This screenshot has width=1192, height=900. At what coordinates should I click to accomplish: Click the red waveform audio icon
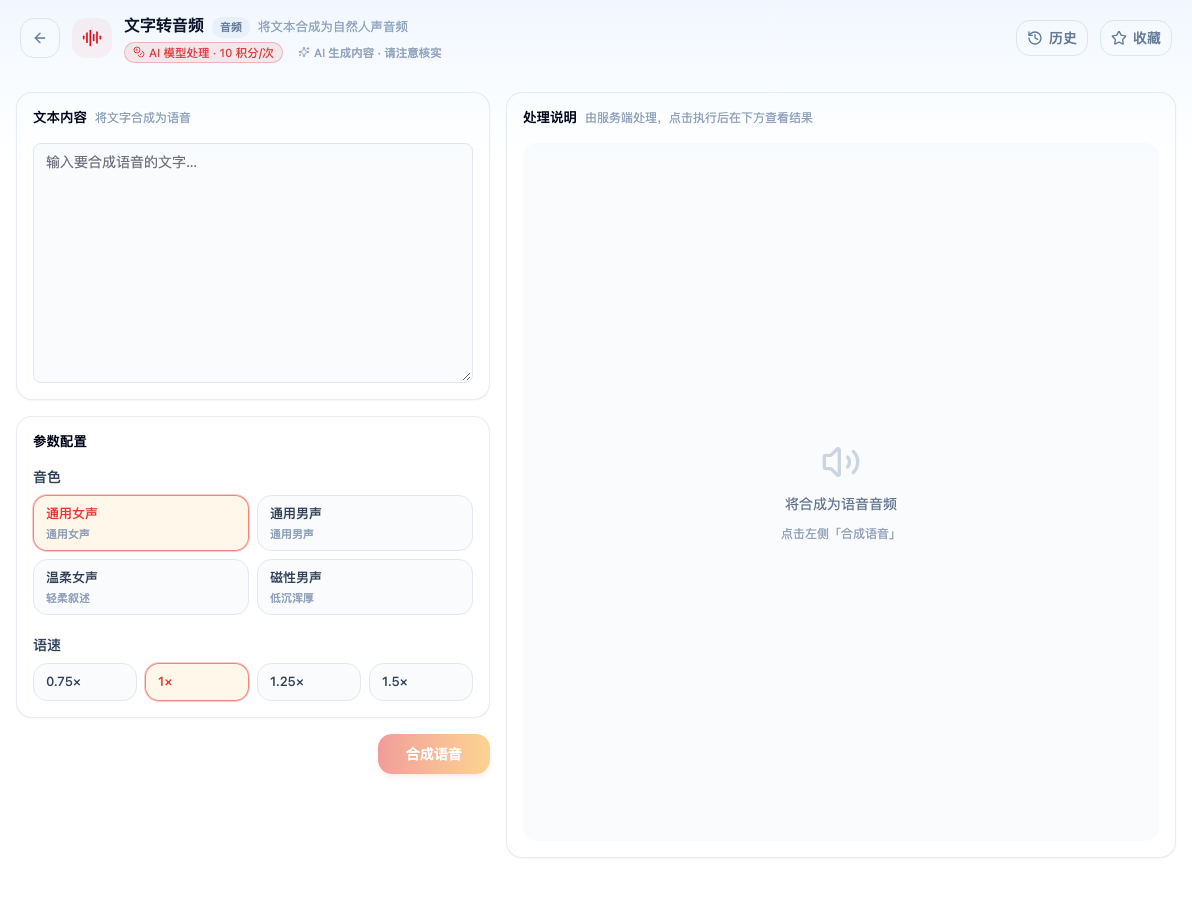pyautogui.click(x=92, y=38)
